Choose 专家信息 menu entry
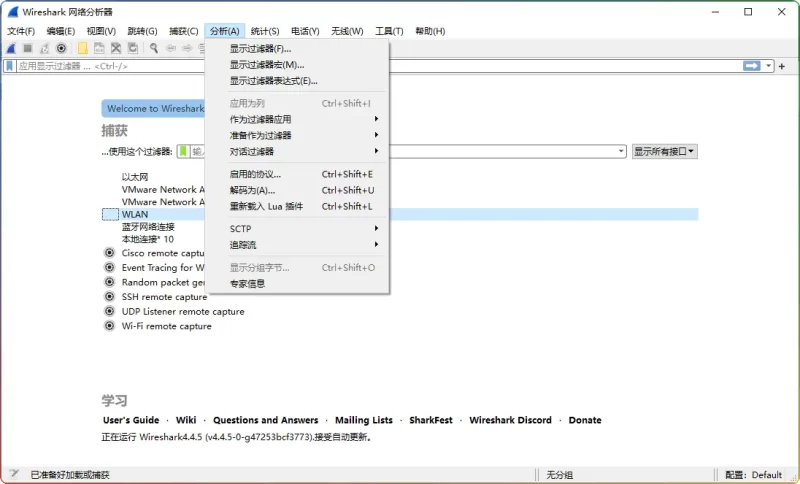The width and height of the screenshot is (800, 484). point(297,284)
